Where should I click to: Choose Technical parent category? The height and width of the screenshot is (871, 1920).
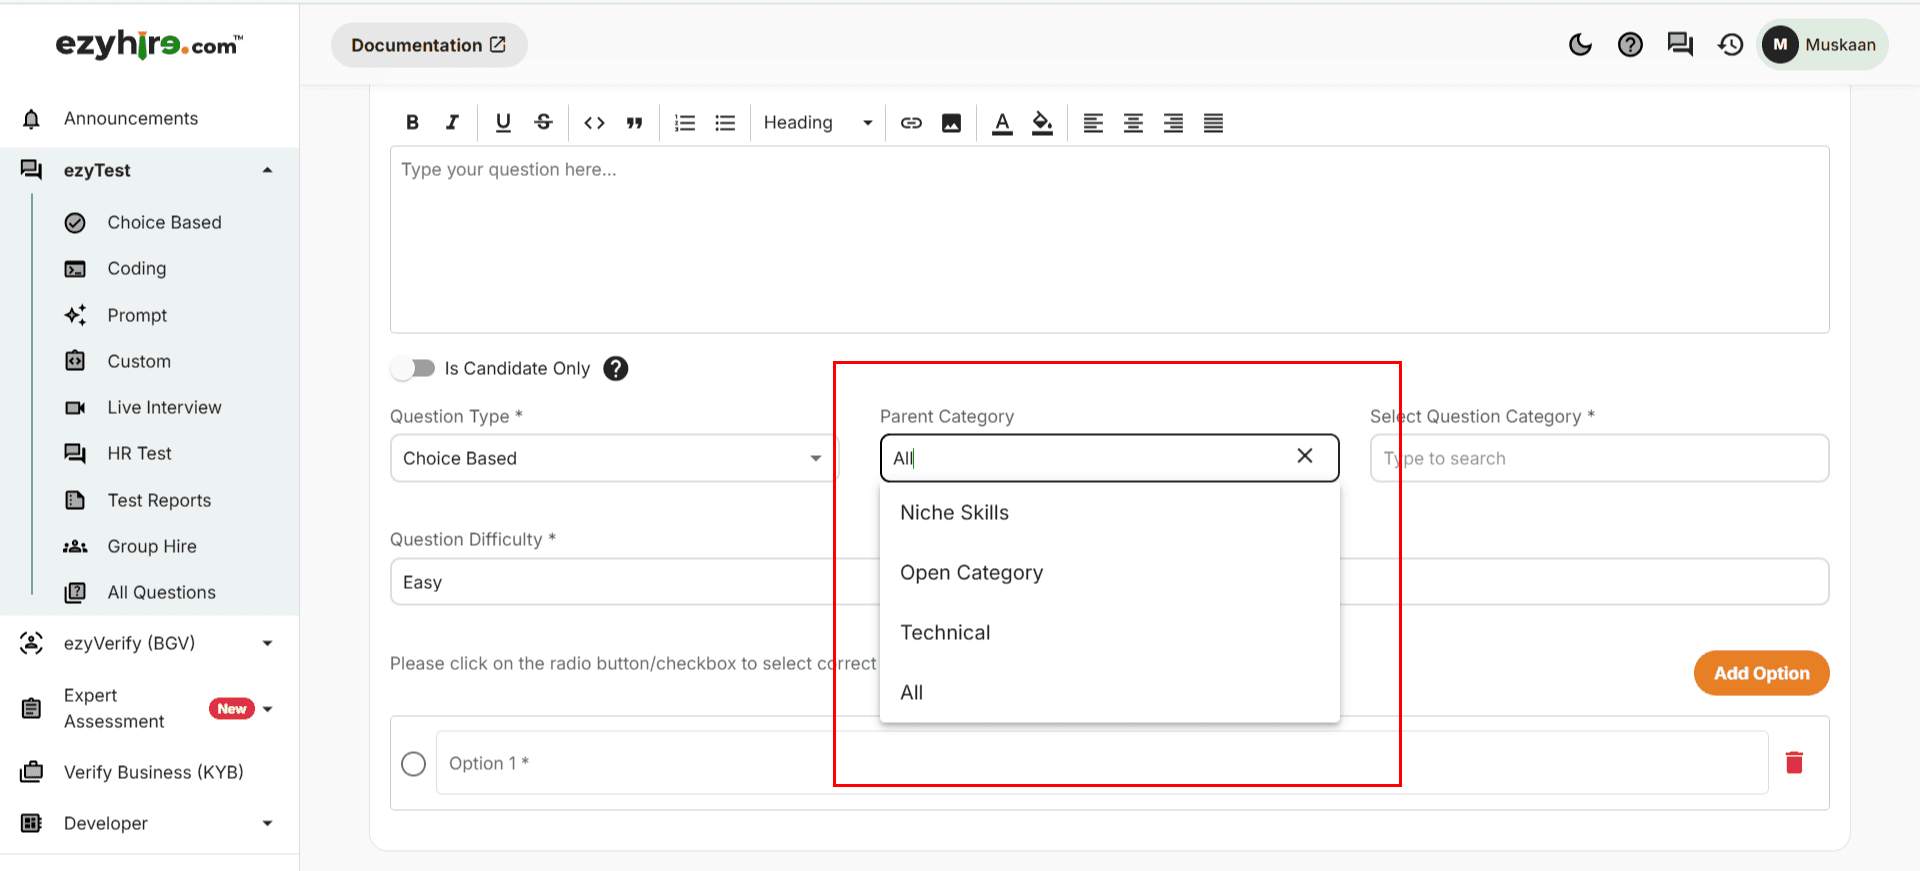1109,633
